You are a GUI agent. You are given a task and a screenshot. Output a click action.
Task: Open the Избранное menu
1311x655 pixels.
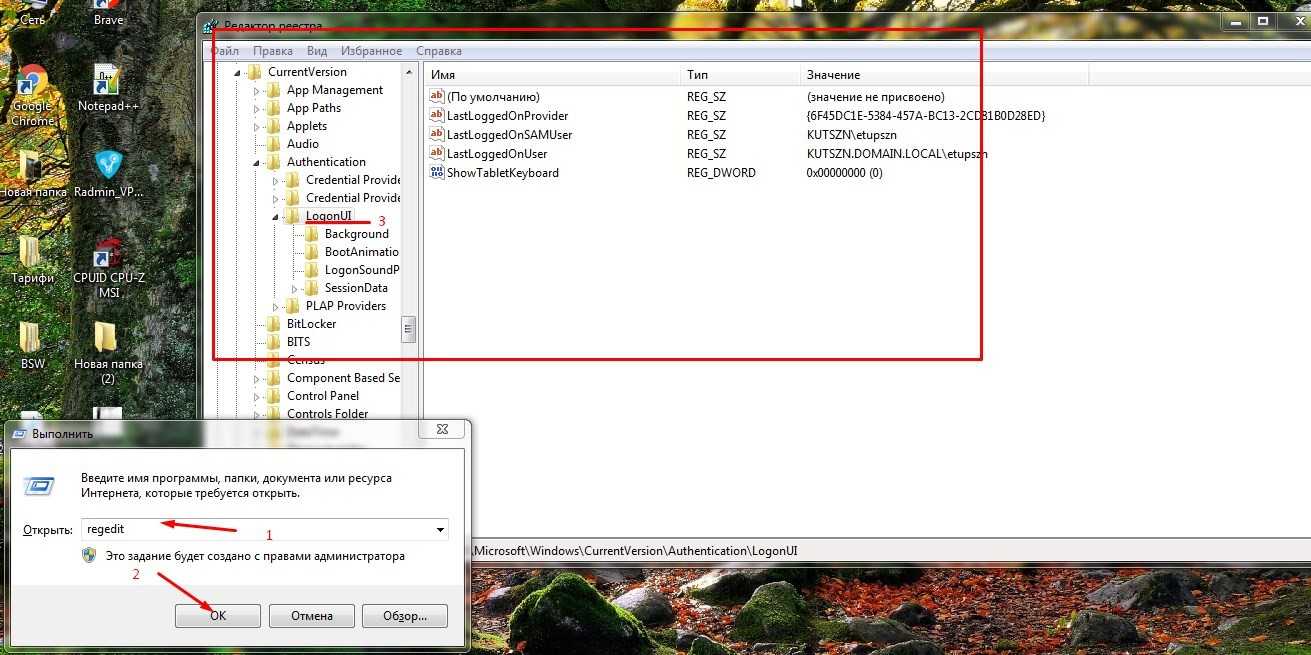click(371, 51)
